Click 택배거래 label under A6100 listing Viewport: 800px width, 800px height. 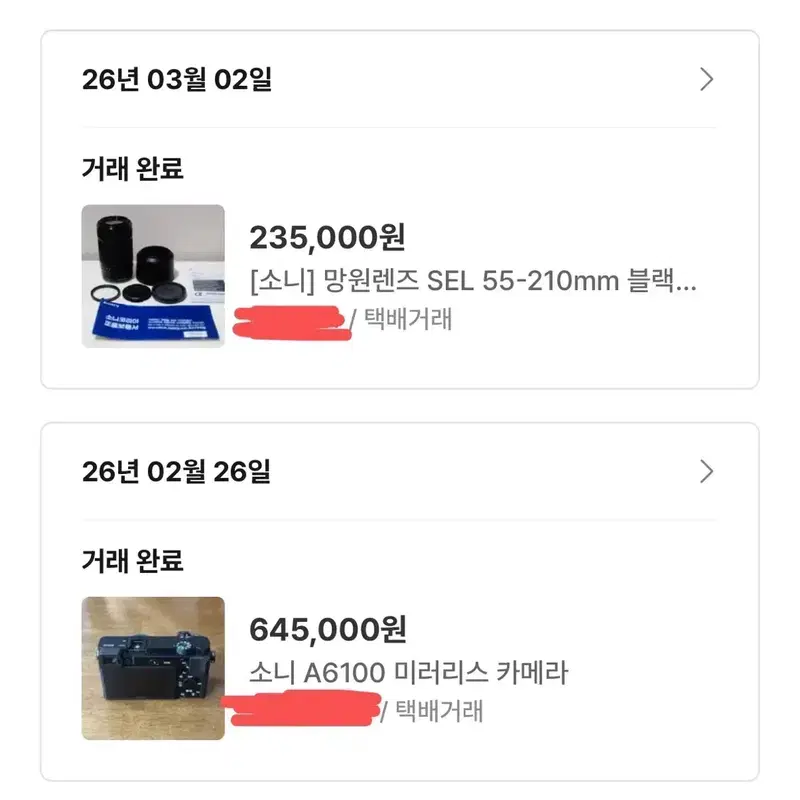point(439,711)
